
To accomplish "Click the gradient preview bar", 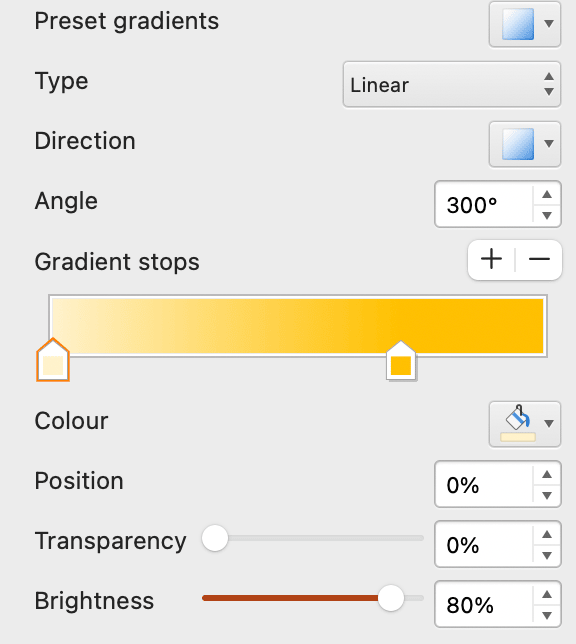I will pyautogui.click(x=298, y=326).
